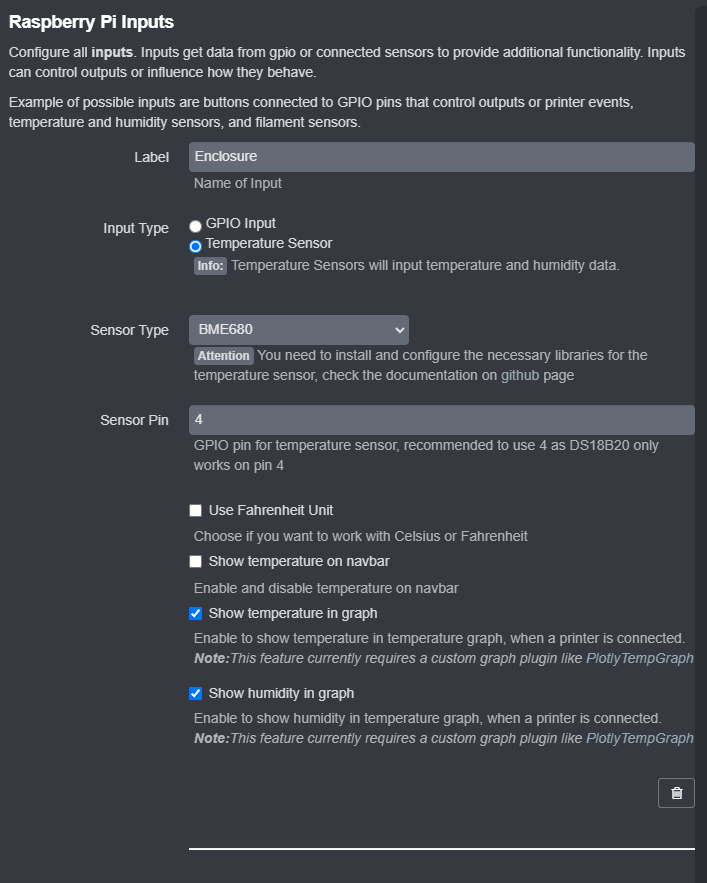Click the Sensor Pin input field
This screenshot has height=883, width=707.
[441, 420]
